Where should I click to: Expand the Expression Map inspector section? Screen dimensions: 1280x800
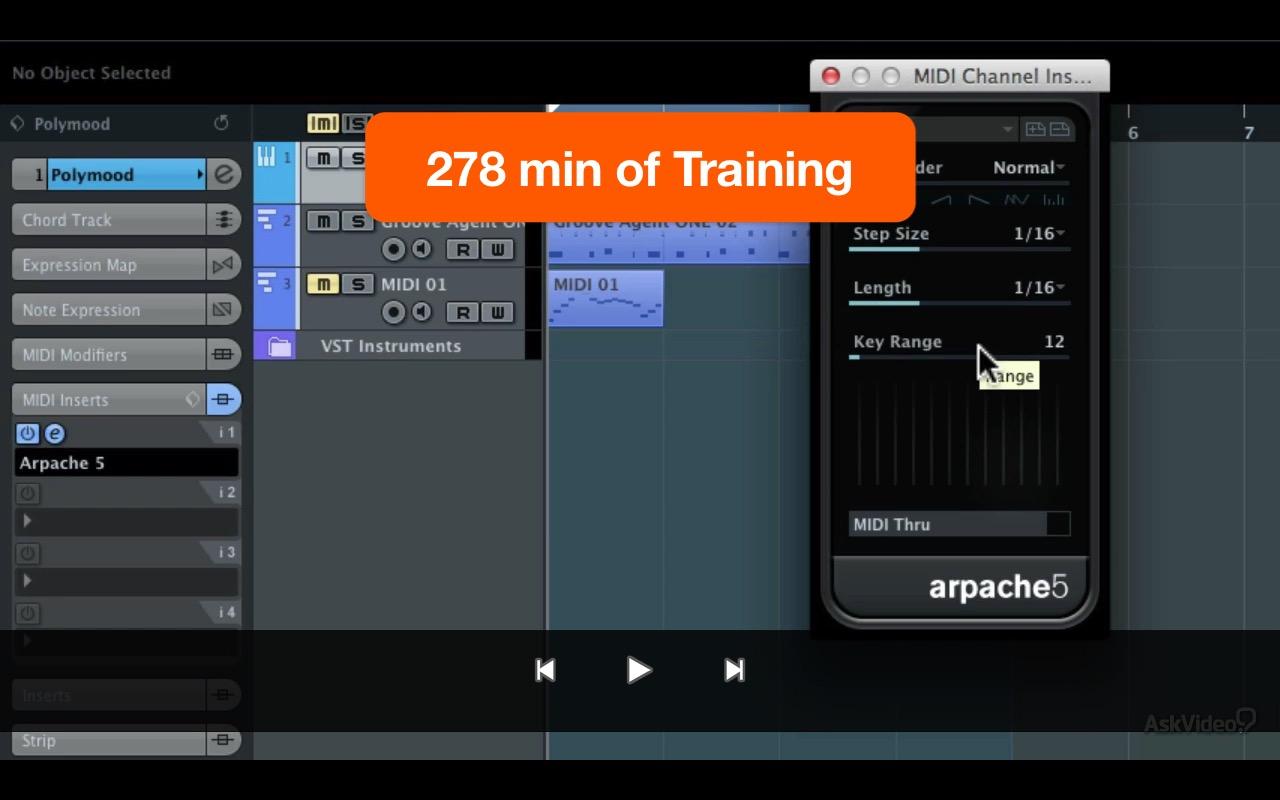pos(109,264)
